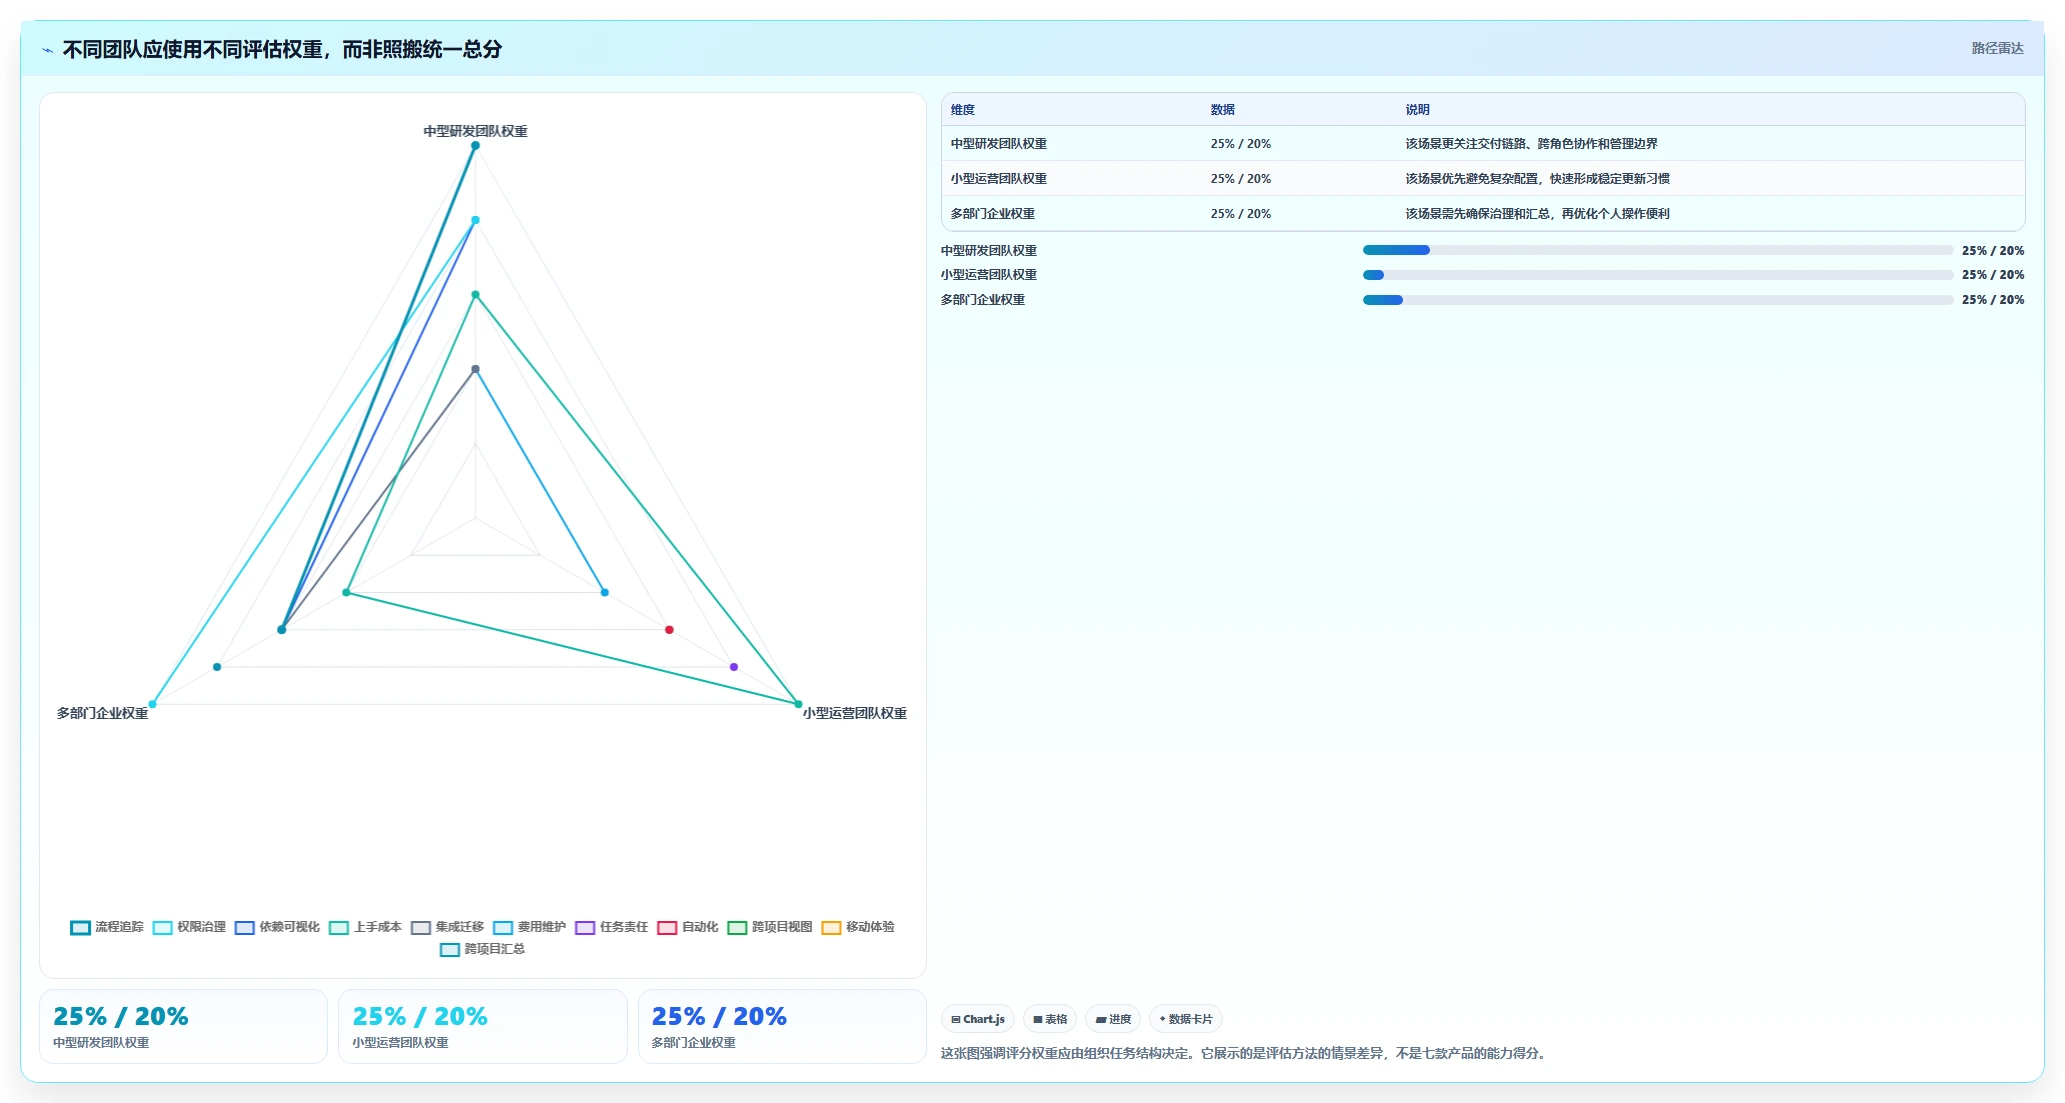Toggle the 上手成本 legend entry
The height and width of the screenshot is (1103, 2065).
pos(365,927)
